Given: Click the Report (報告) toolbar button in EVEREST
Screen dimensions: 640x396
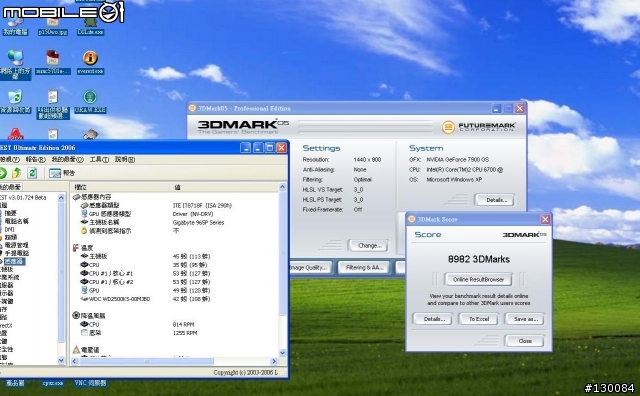Looking at the screenshot, I should click(x=62, y=173).
